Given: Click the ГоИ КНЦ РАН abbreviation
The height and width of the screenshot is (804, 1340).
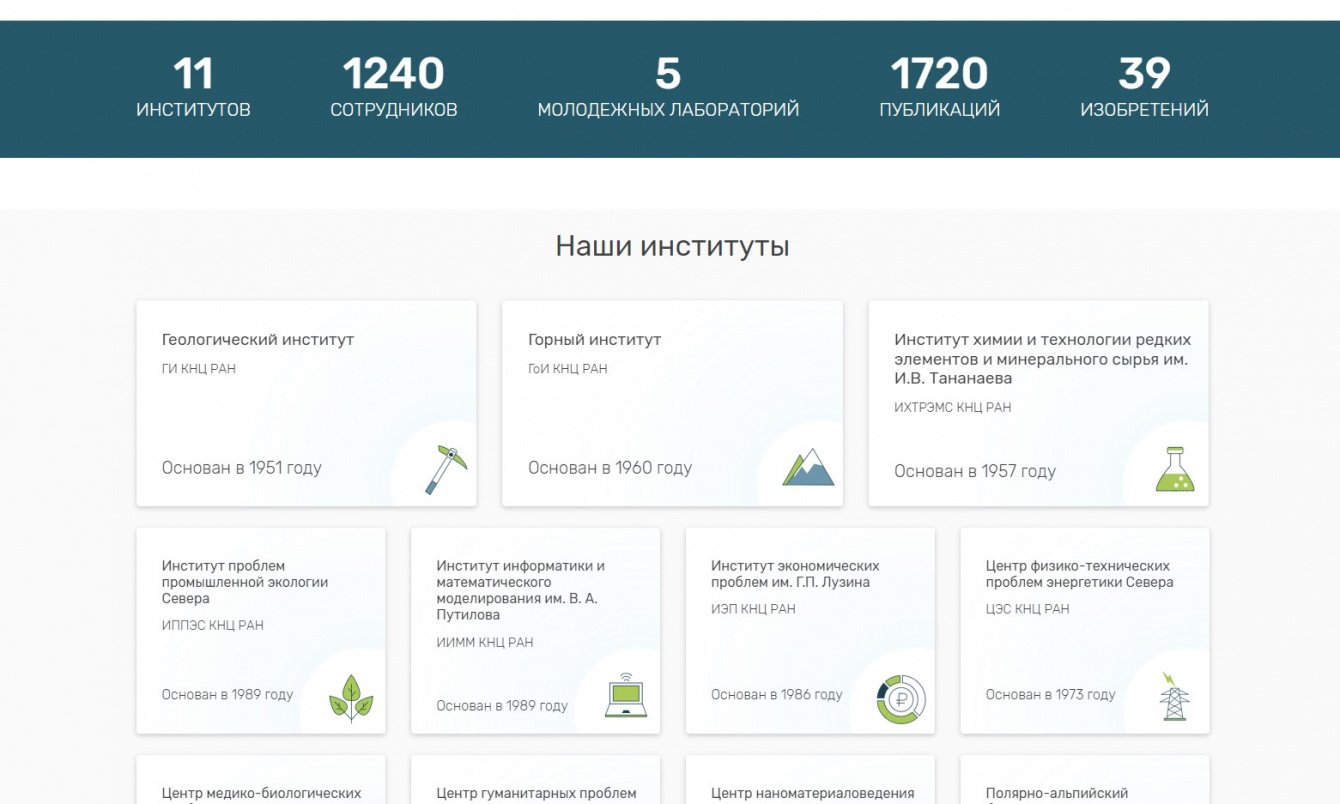Looking at the screenshot, I should (x=568, y=369).
